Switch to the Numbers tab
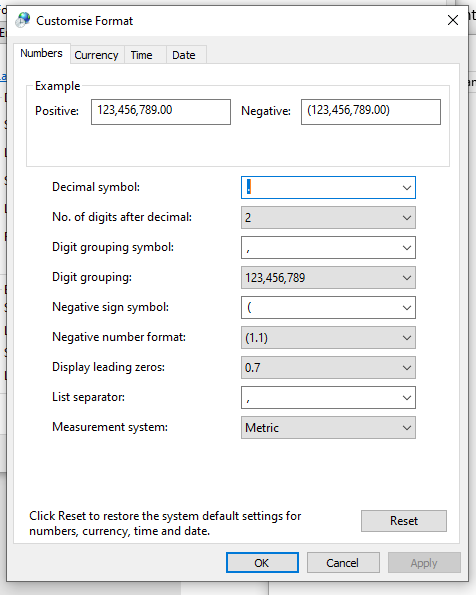This screenshot has height=595, width=476. click(41, 53)
